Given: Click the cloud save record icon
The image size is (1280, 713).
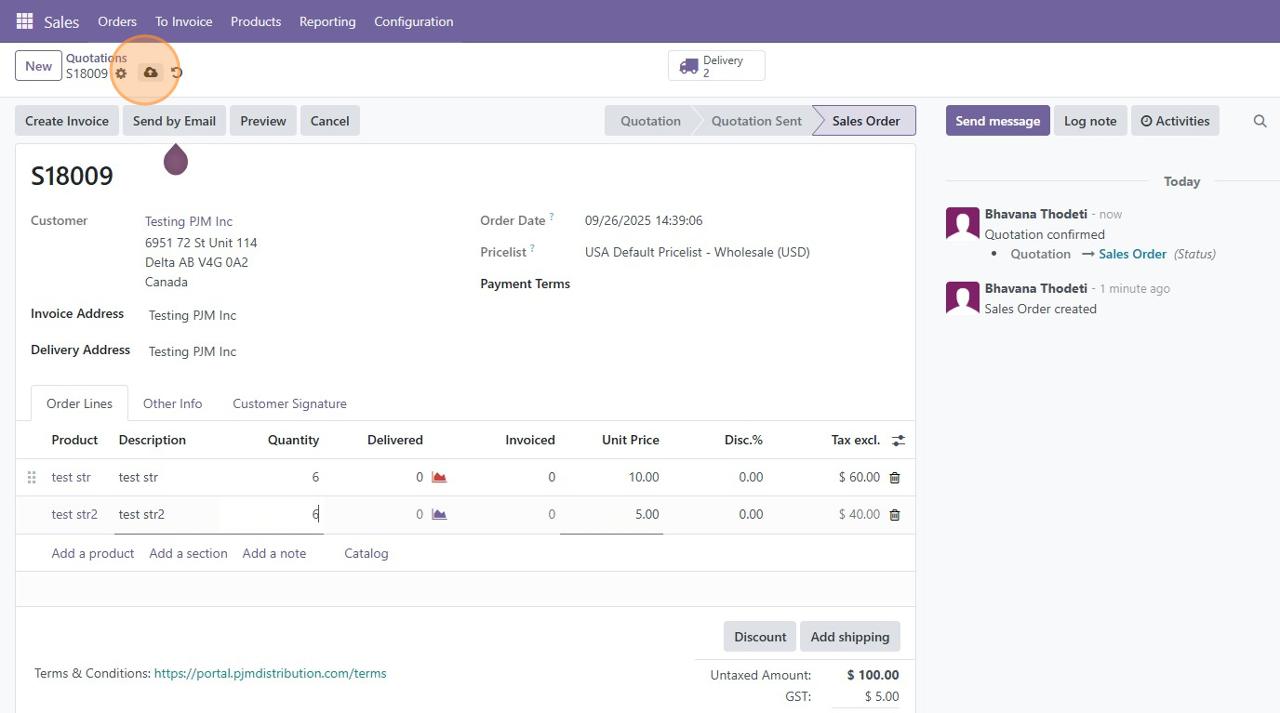Looking at the screenshot, I should tap(150, 73).
